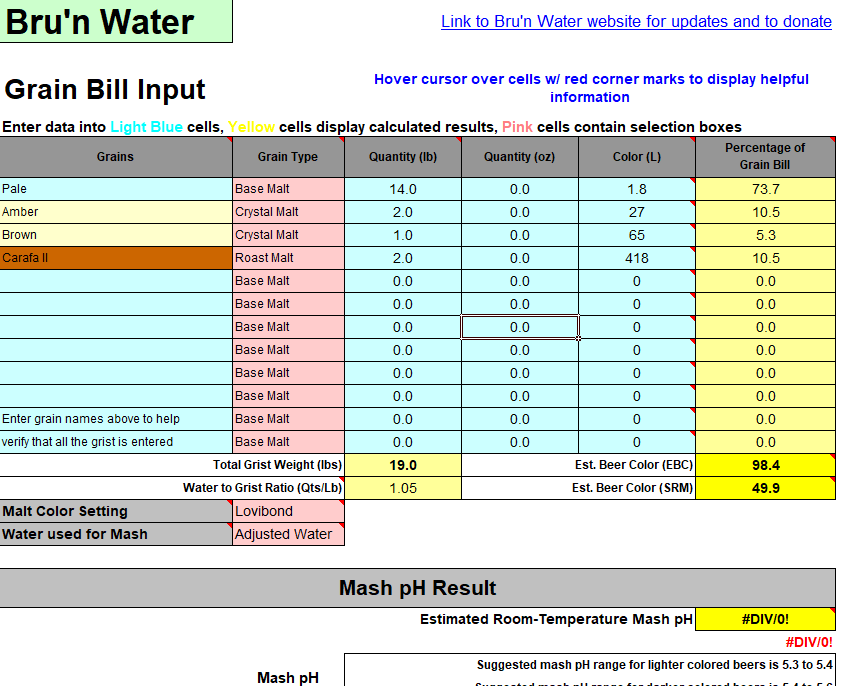This screenshot has width=854, height=686.
Task: Open Grain Type selector for Brown row
Action: [289, 235]
